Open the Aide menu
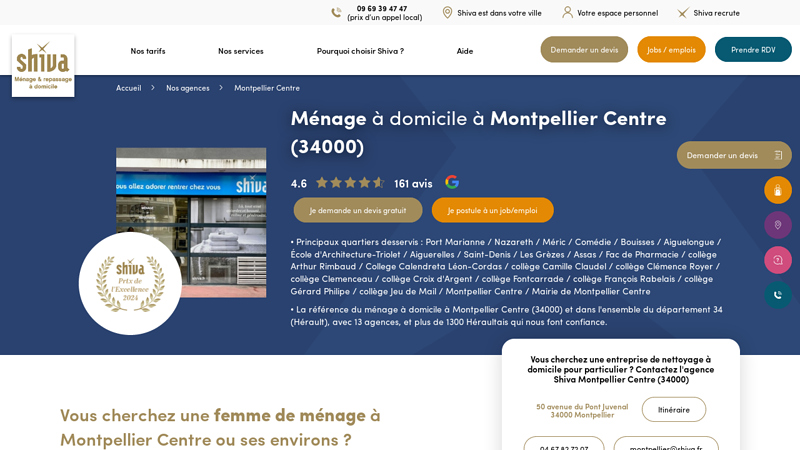 pyautogui.click(x=465, y=51)
